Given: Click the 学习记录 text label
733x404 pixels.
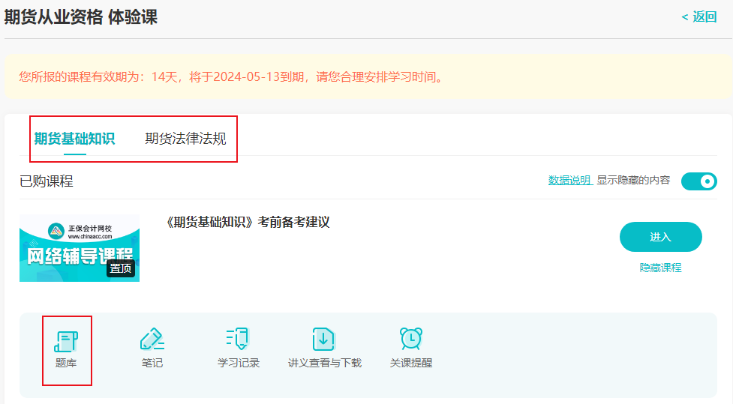Looking at the screenshot, I should point(238,363).
